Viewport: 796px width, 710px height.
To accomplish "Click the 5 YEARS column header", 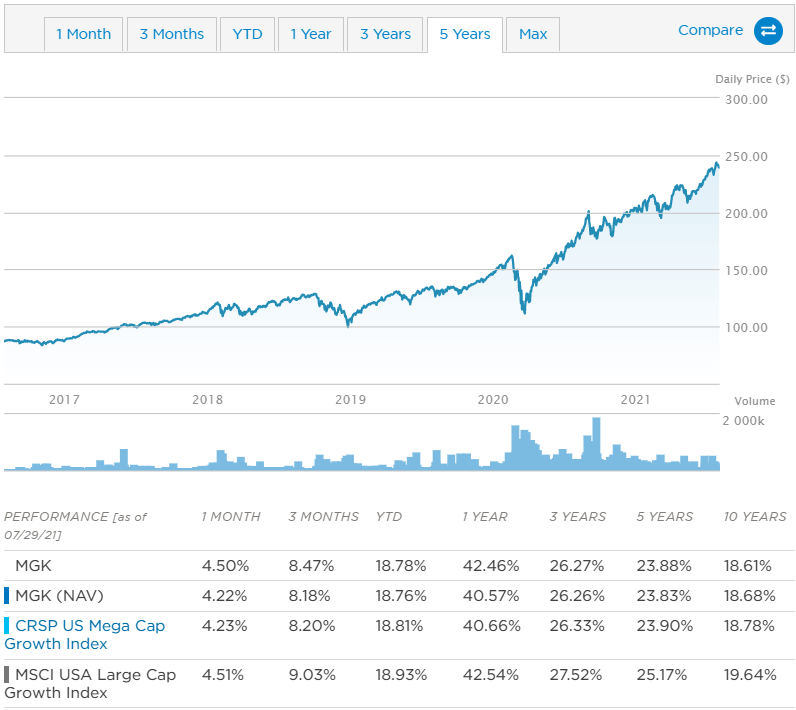I will point(665,517).
